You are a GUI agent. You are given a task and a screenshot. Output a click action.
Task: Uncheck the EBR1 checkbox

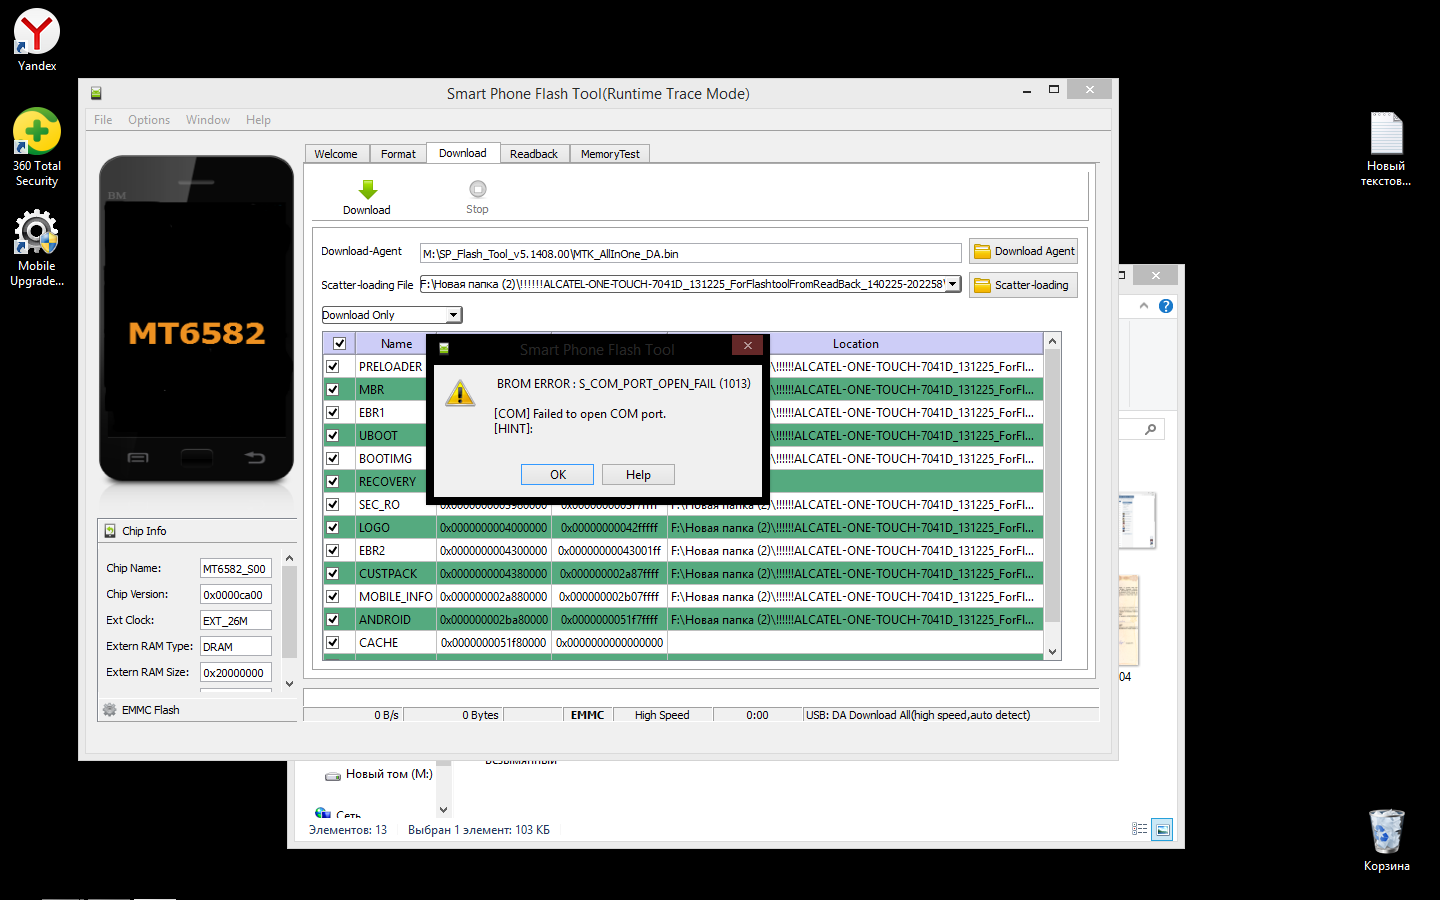pos(333,412)
